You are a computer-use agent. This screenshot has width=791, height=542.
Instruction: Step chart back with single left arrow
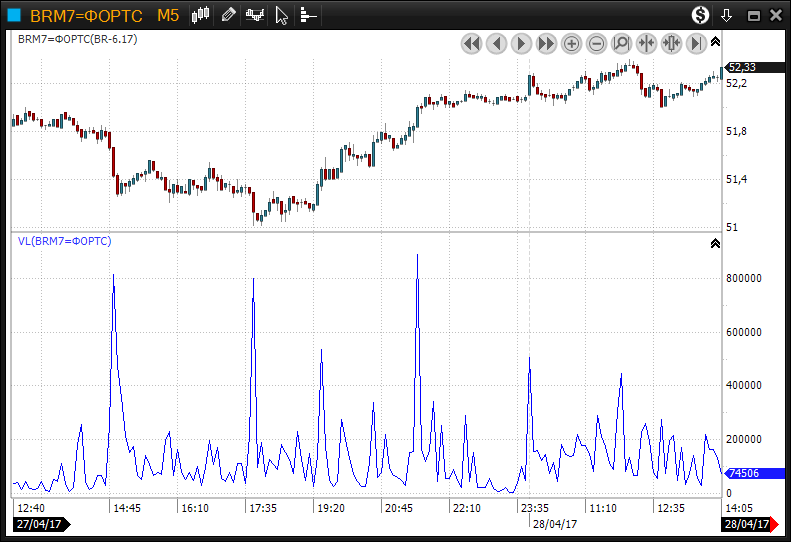(x=496, y=43)
